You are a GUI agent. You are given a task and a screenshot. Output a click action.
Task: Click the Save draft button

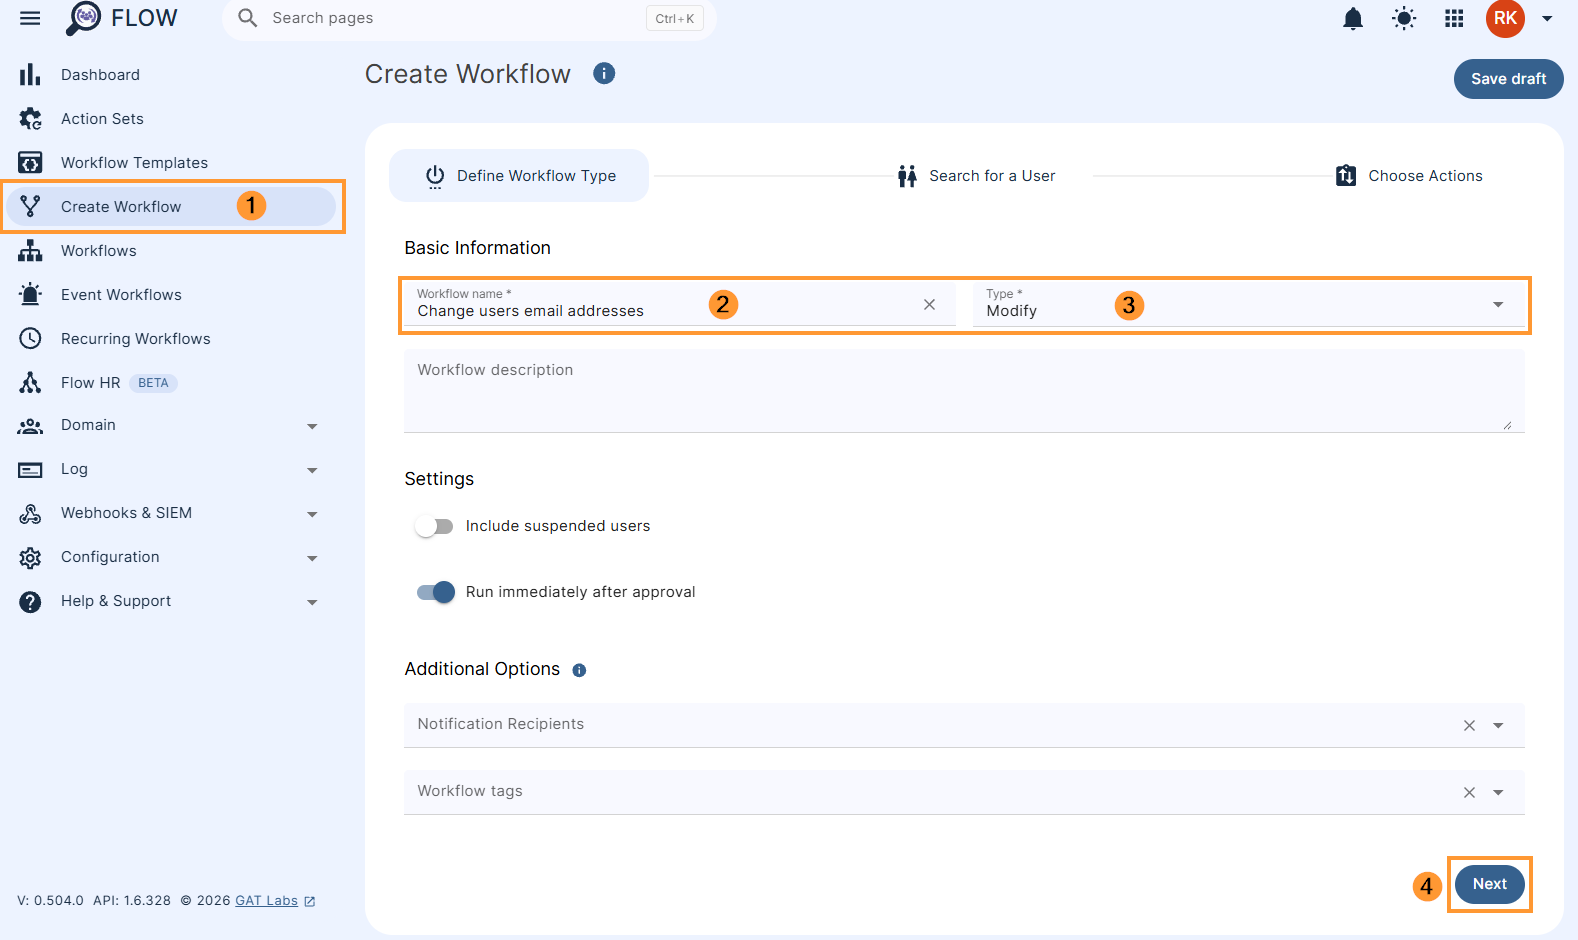(1508, 79)
